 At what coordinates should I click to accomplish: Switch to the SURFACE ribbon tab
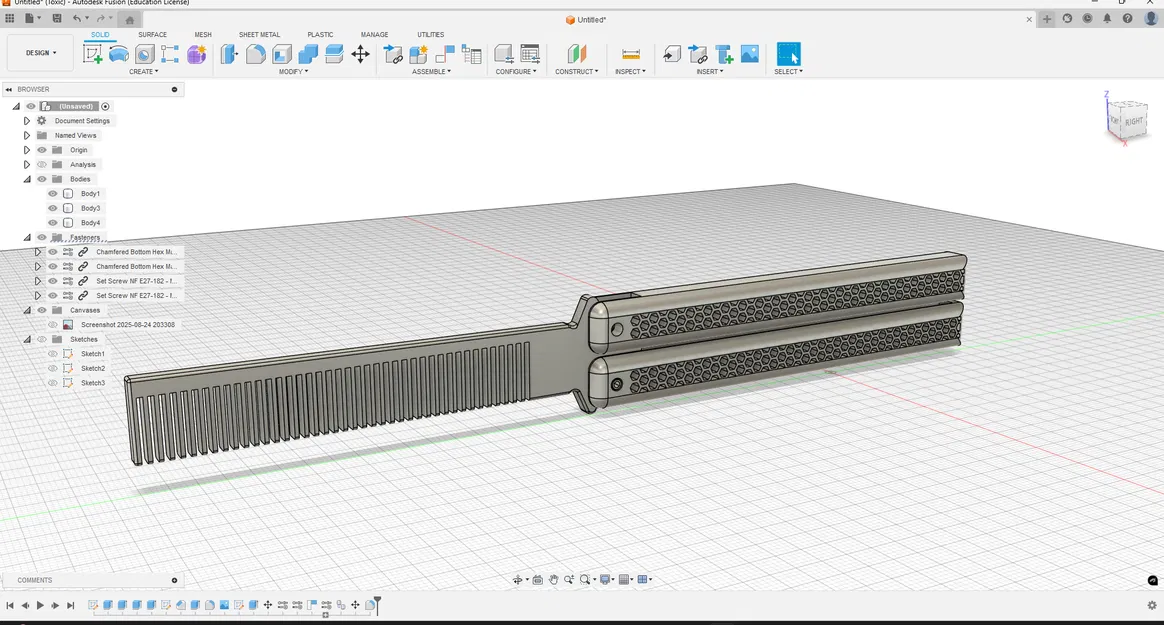[153, 34]
